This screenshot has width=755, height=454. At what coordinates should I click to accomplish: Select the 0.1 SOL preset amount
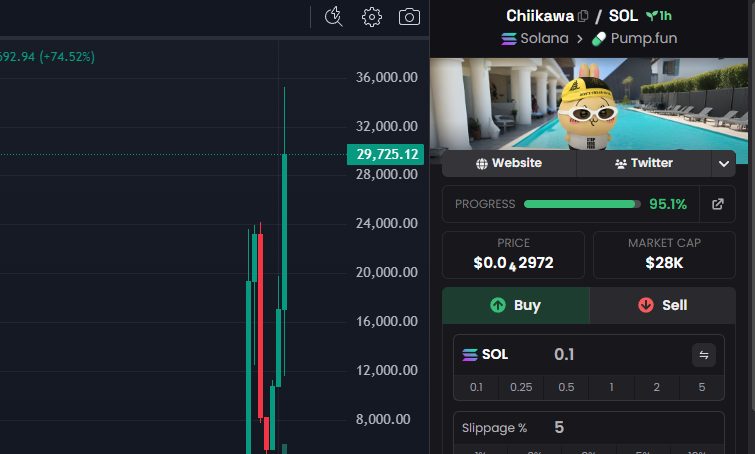pyautogui.click(x=476, y=388)
